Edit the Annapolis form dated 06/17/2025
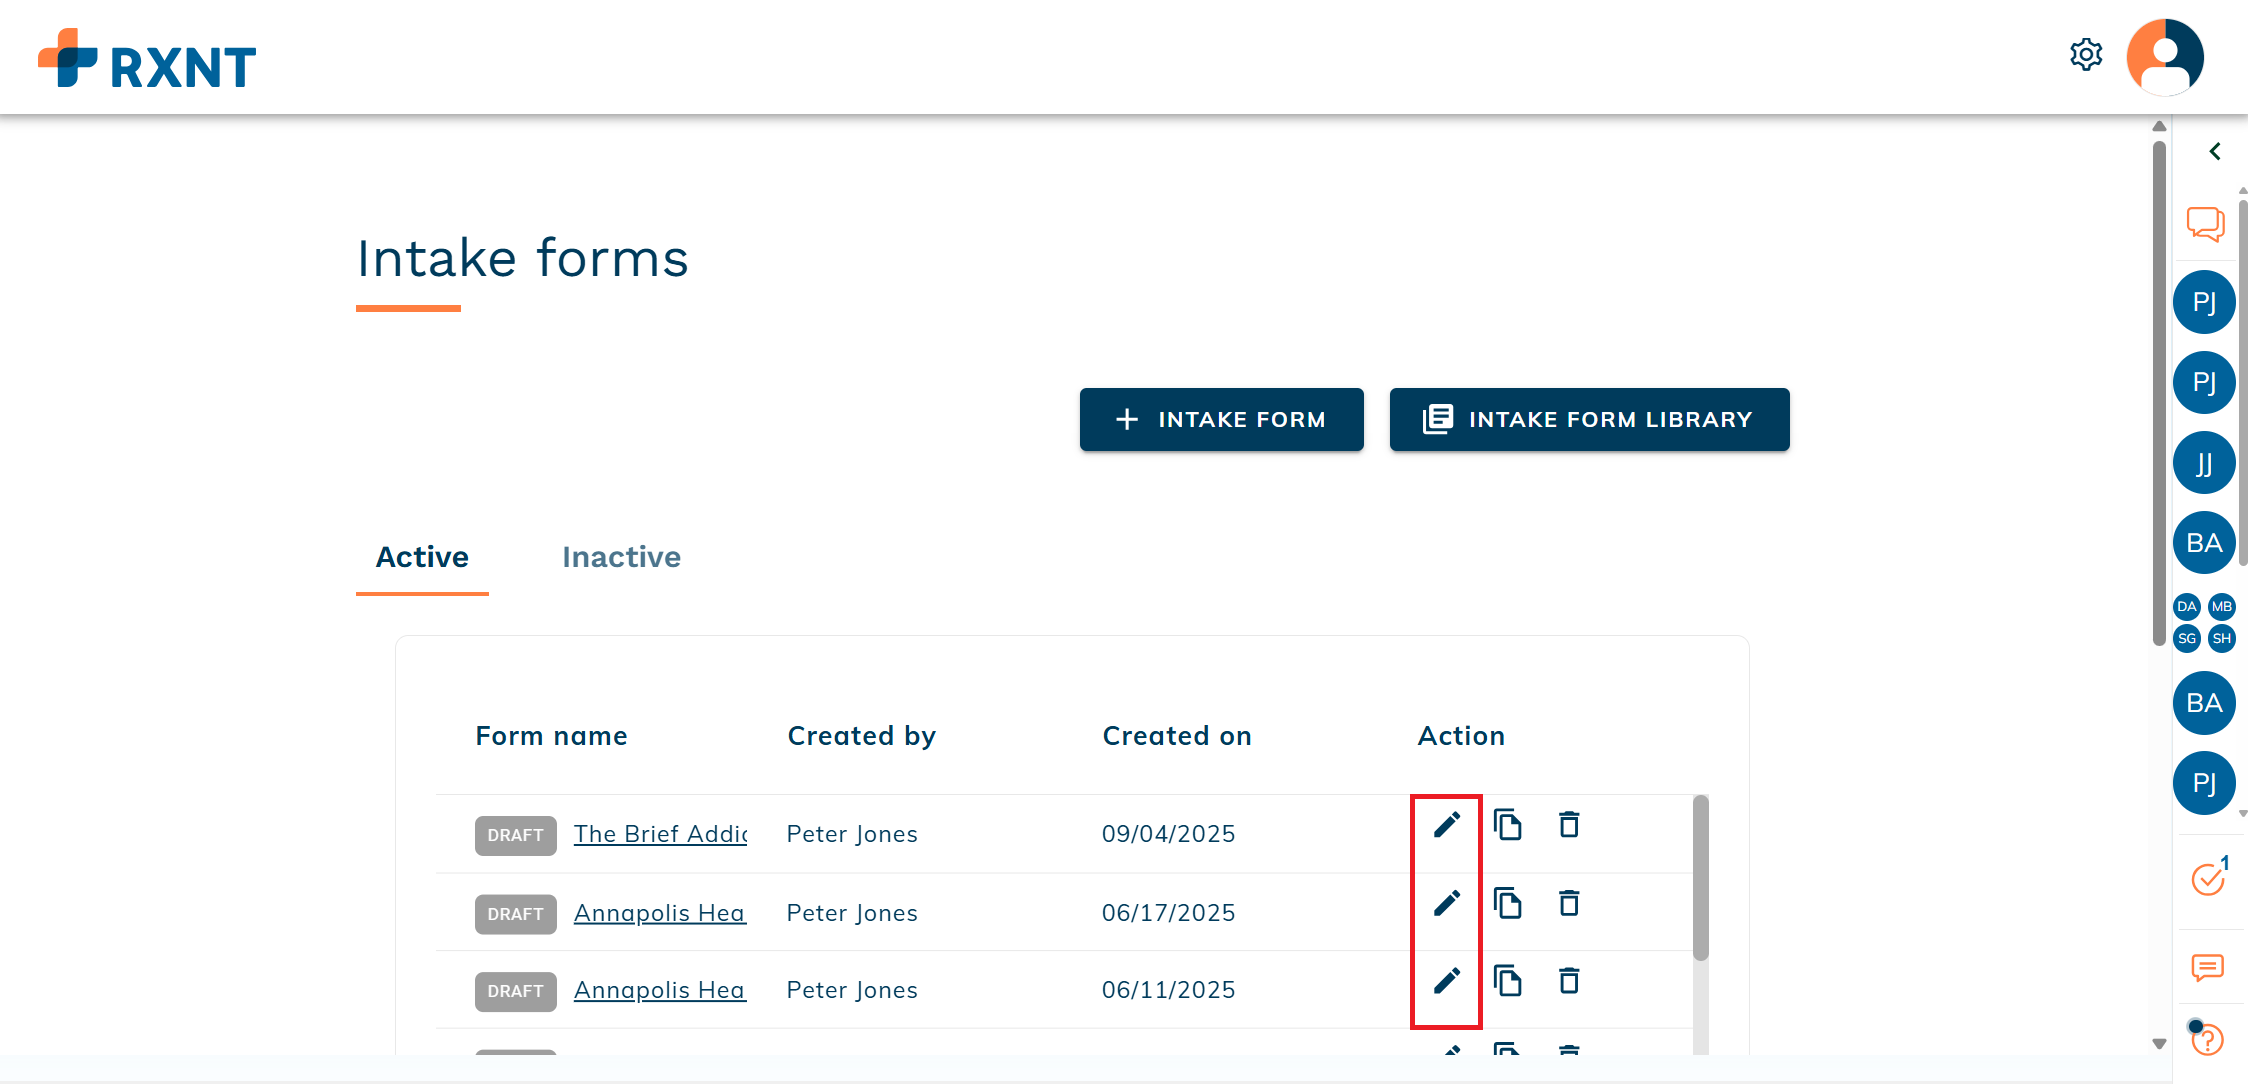The image size is (2248, 1084). click(1445, 904)
